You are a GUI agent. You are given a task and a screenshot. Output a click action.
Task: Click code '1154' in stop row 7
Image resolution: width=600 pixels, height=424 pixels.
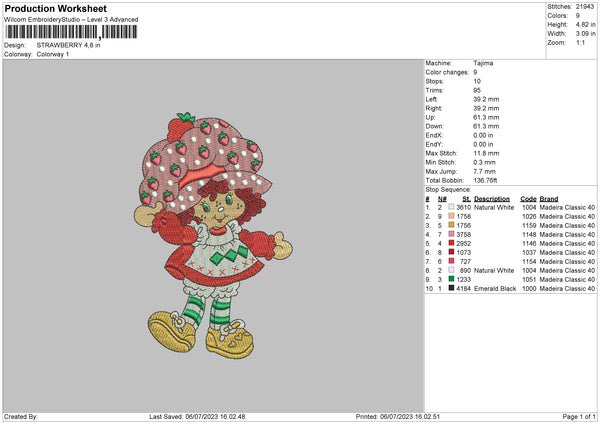click(x=529, y=261)
